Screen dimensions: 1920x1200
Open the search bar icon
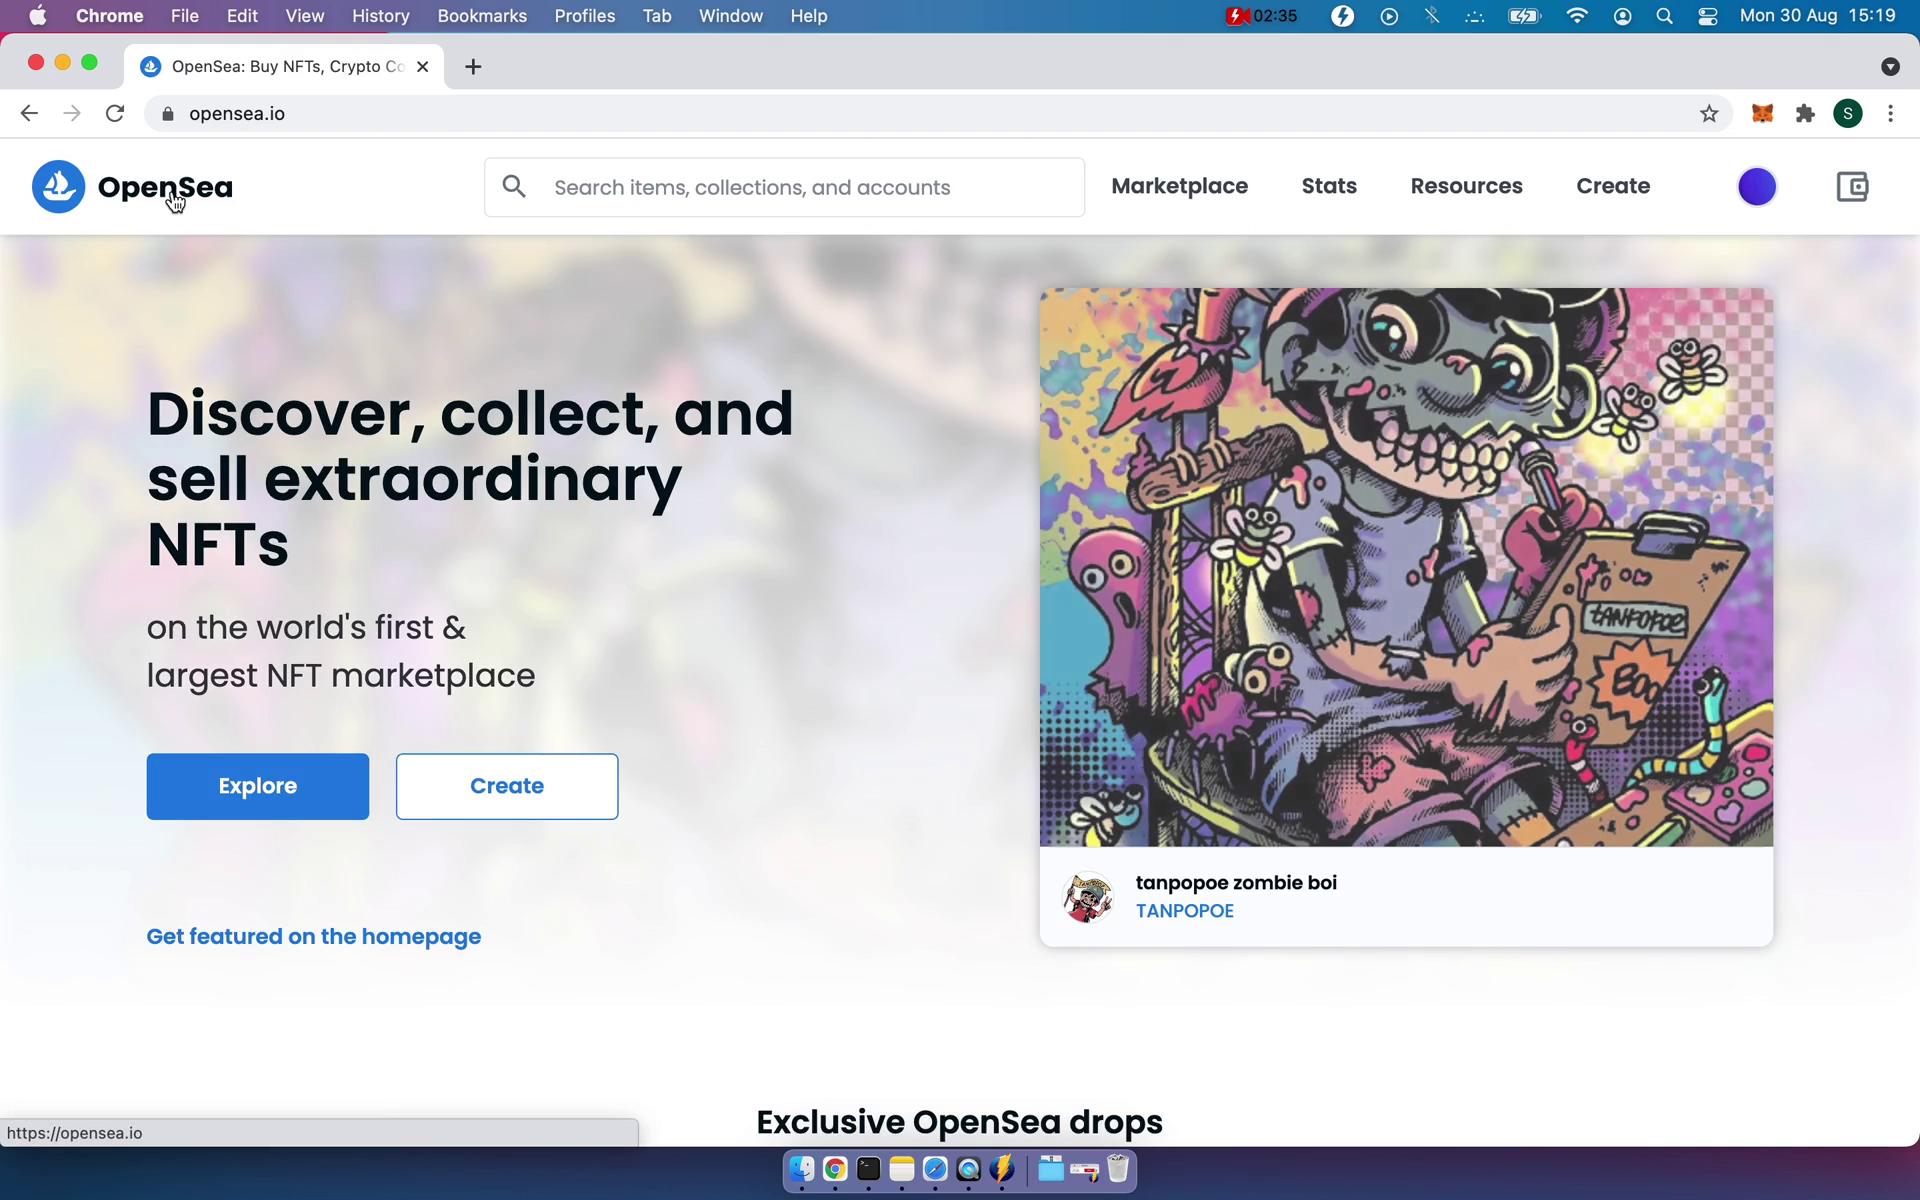513,187
